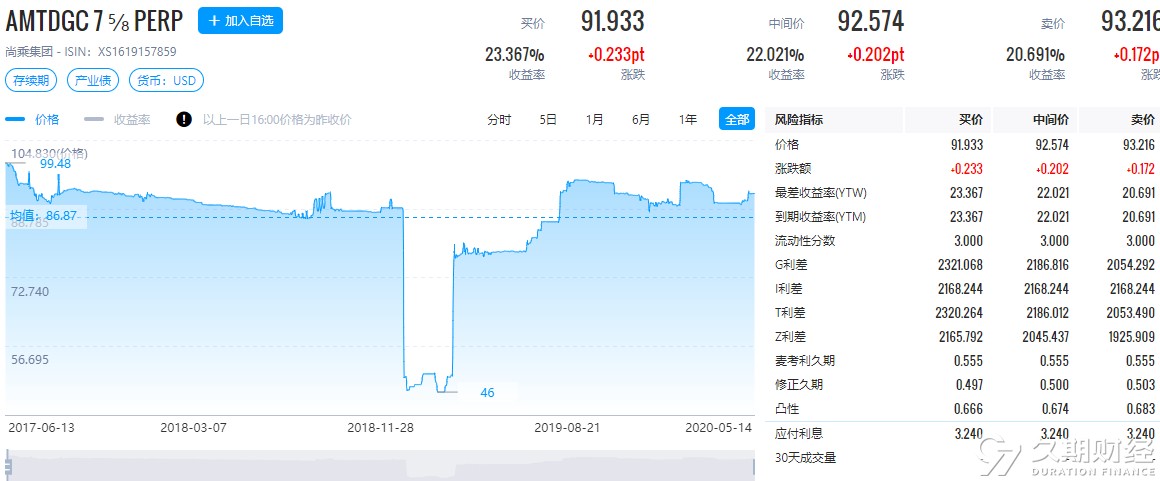Switch chart to 1月 range
1160x481 pixels.
(594, 119)
